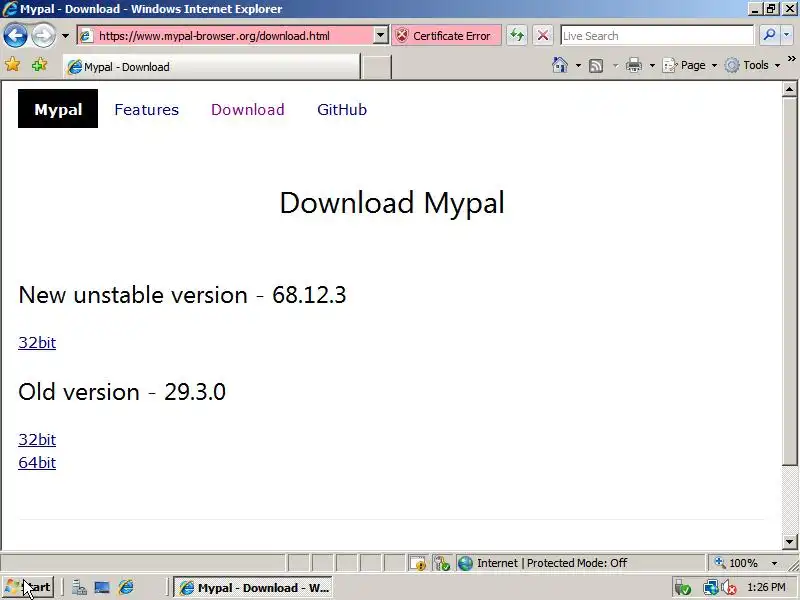
Task: Click the Show Desktop quick launch icon
Action: (102, 588)
